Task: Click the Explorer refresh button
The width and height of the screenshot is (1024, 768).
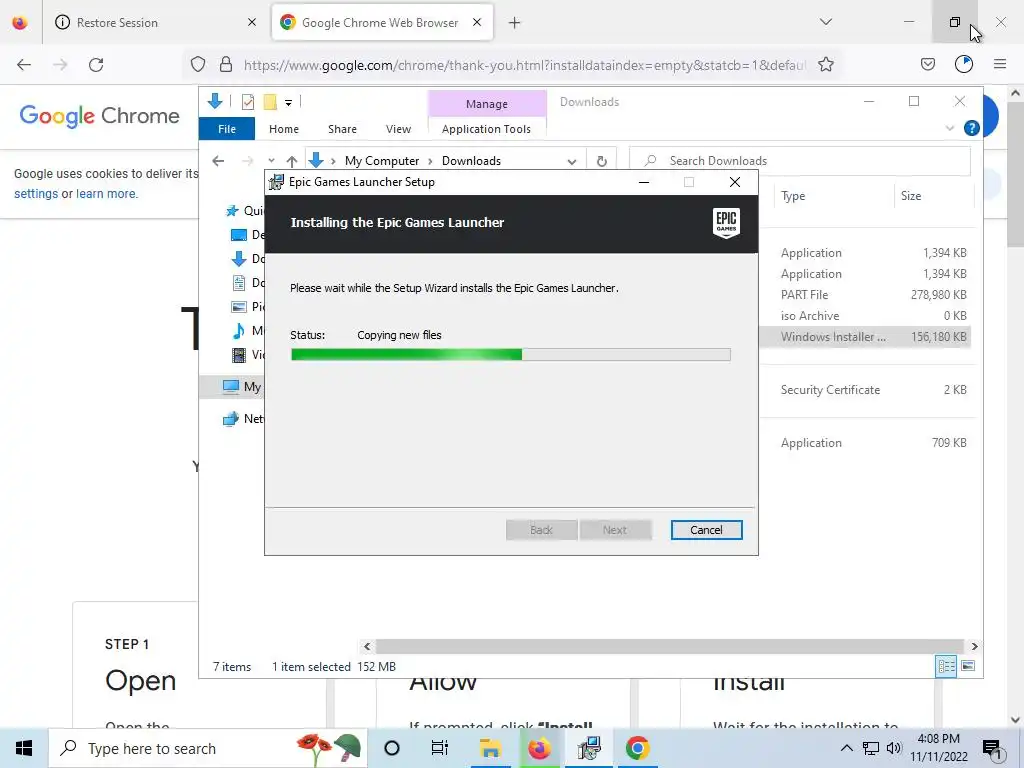Action: tap(601, 161)
